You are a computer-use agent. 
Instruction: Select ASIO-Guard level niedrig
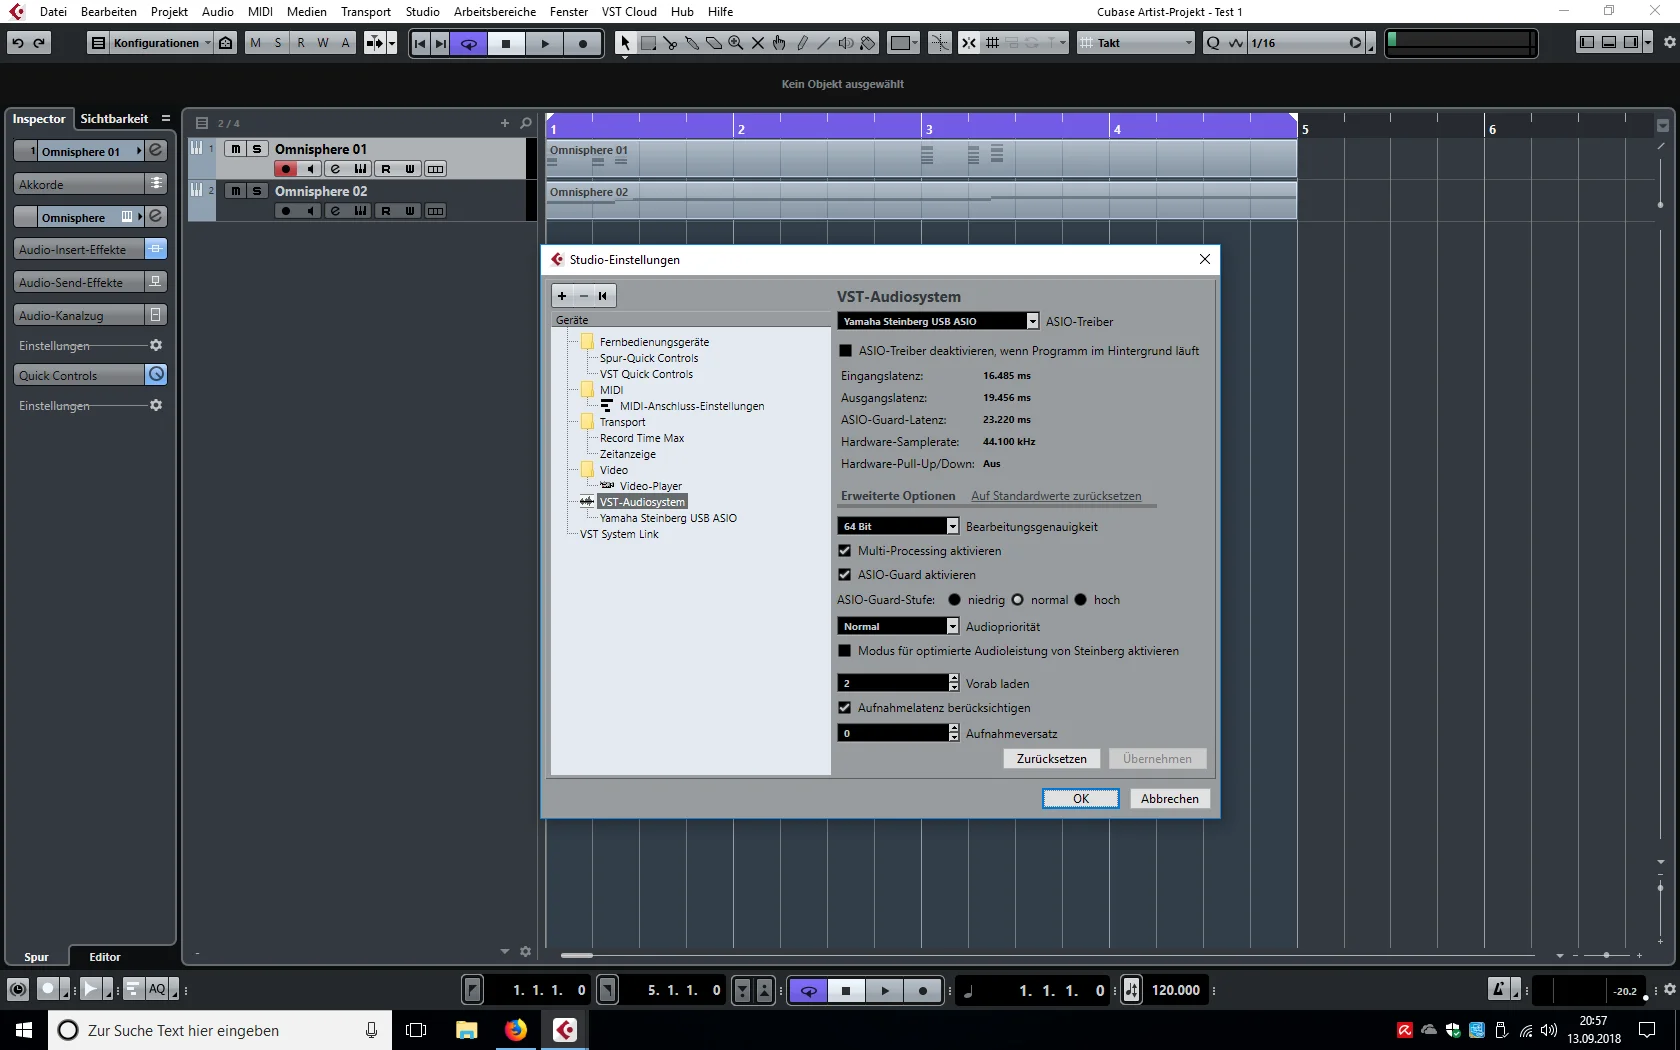point(954,600)
